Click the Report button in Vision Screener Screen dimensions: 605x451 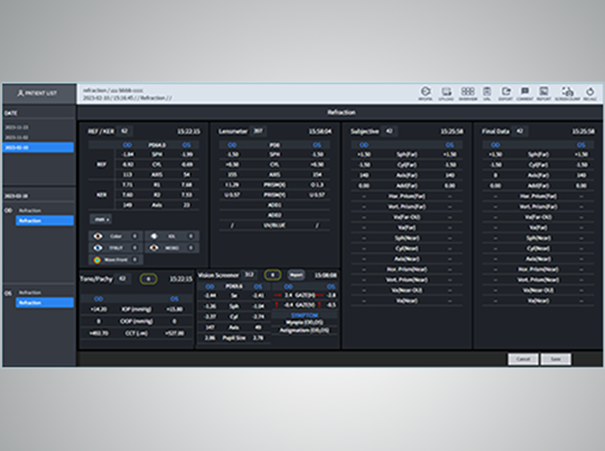coord(296,275)
